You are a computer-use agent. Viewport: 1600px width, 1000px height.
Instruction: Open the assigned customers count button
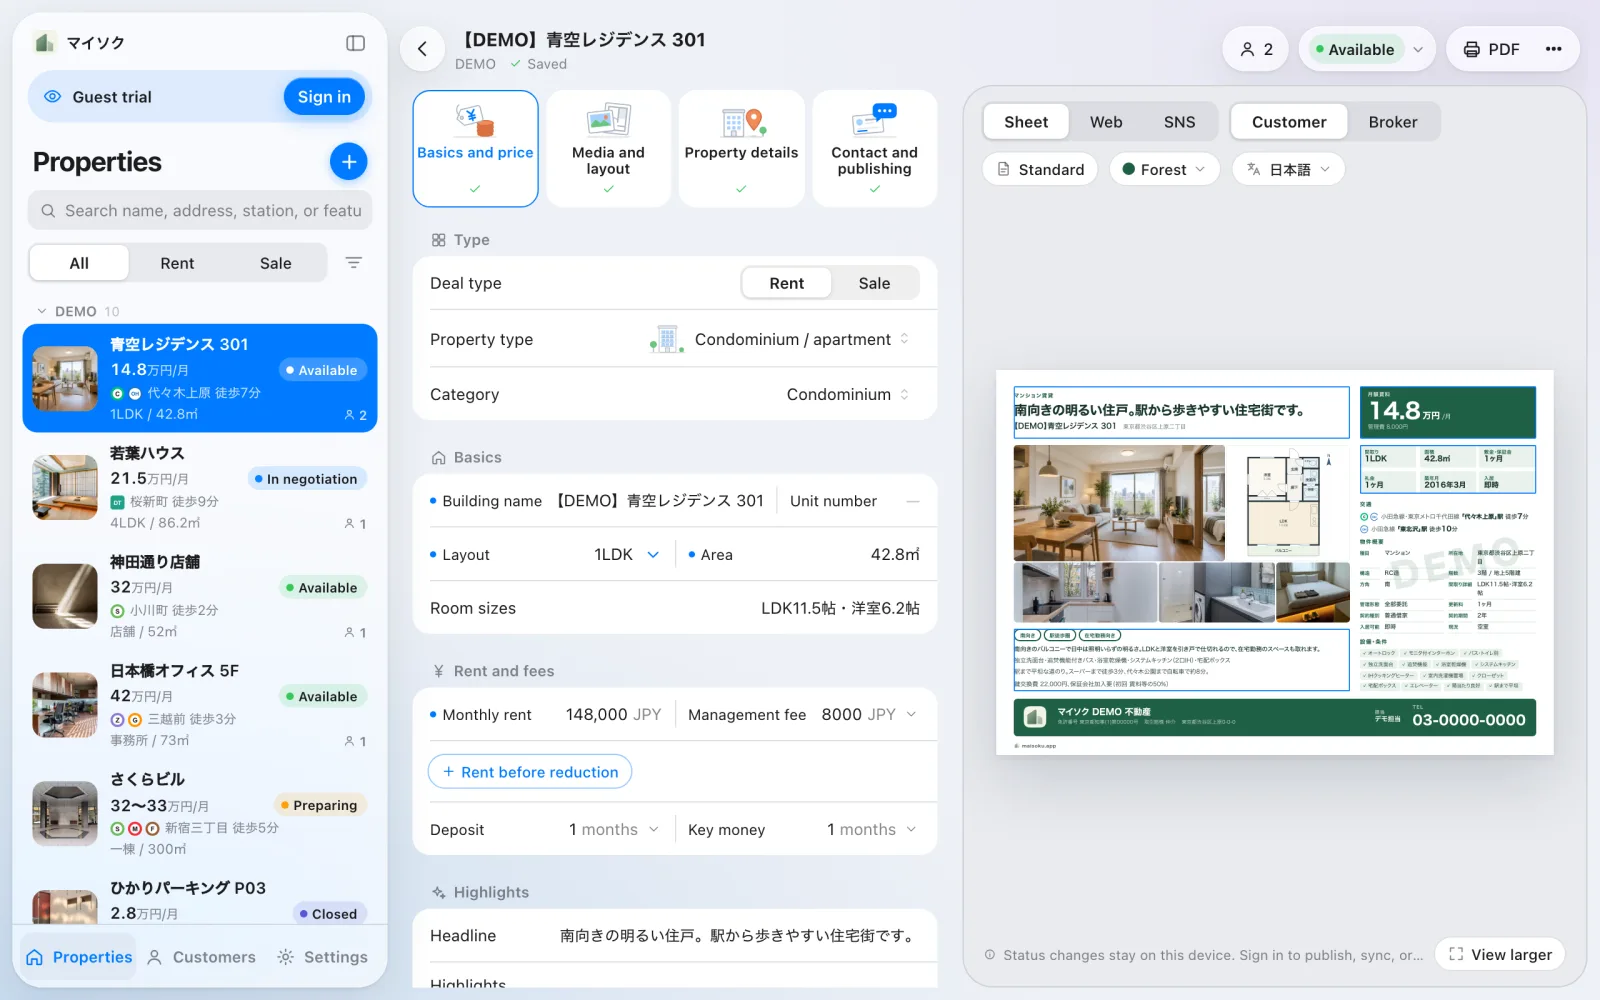point(1256,49)
